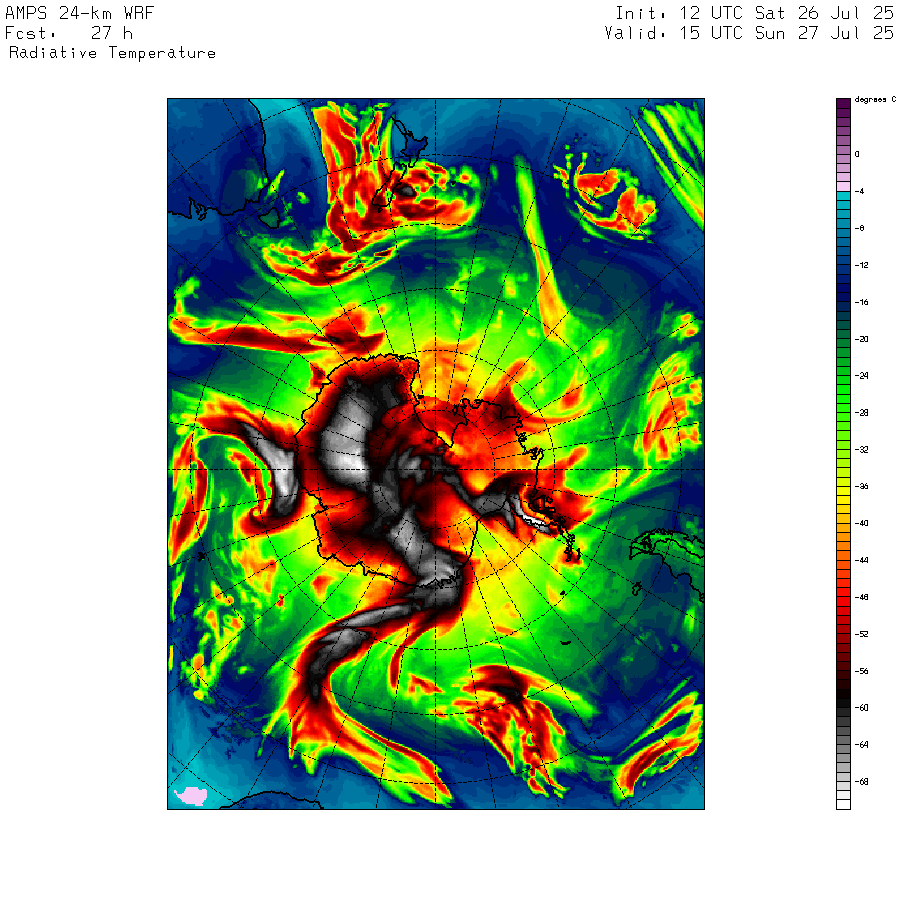Click the "Radiative Temperature" label

[112, 53]
